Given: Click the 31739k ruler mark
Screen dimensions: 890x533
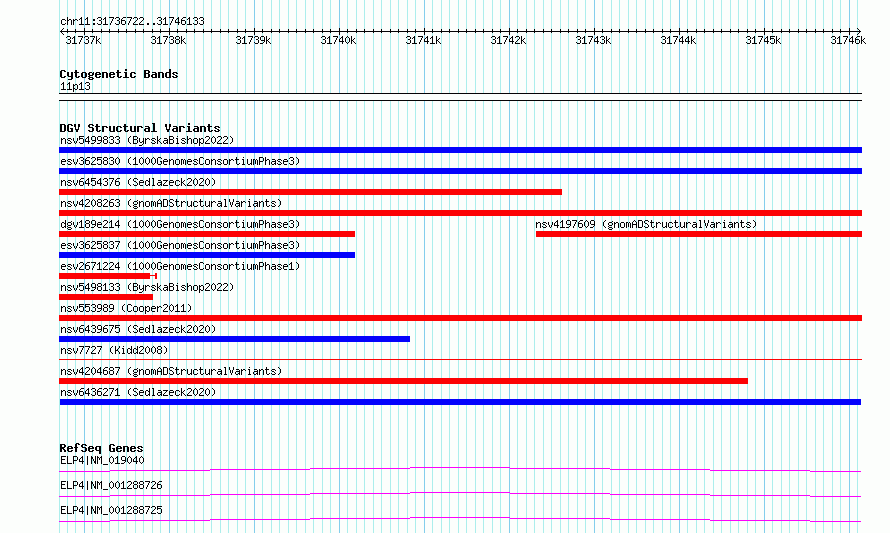Looking at the screenshot, I should point(253,40).
